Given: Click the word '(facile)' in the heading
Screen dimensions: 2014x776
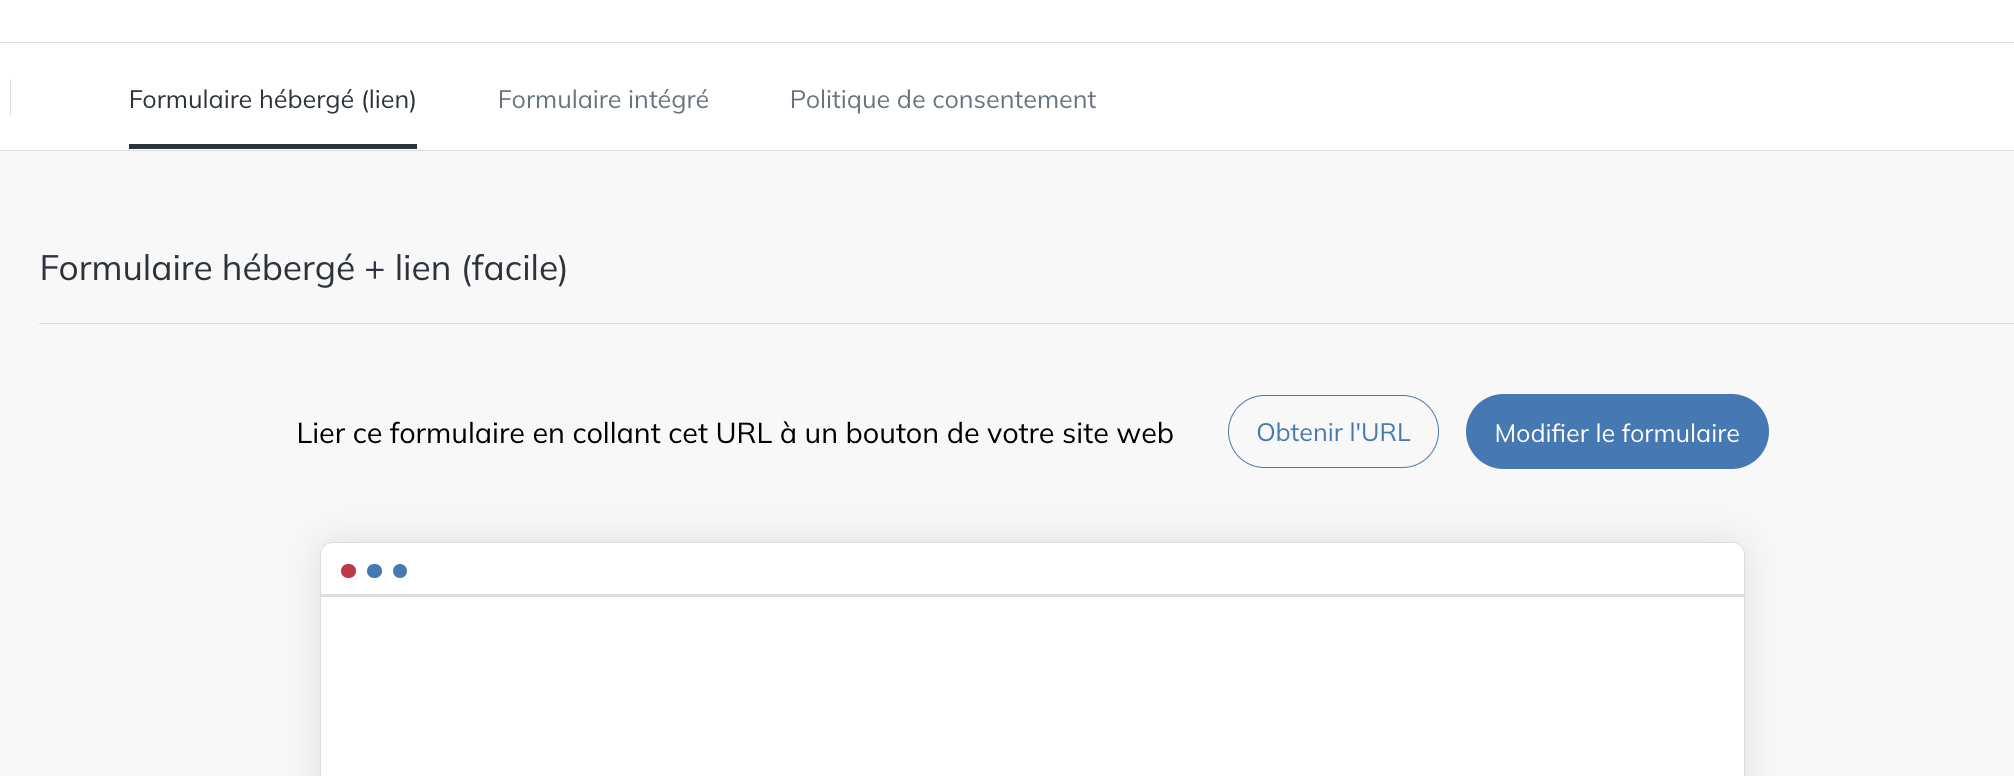Looking at the screenshot, I should 514,268.
